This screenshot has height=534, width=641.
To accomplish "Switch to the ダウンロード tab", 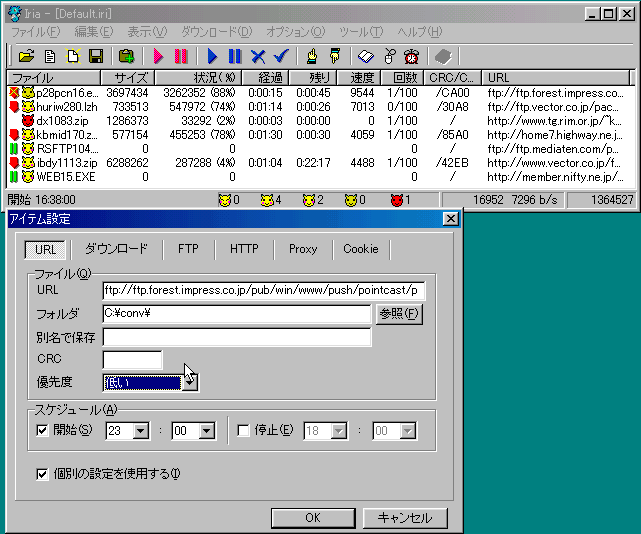I will (115, 249).
